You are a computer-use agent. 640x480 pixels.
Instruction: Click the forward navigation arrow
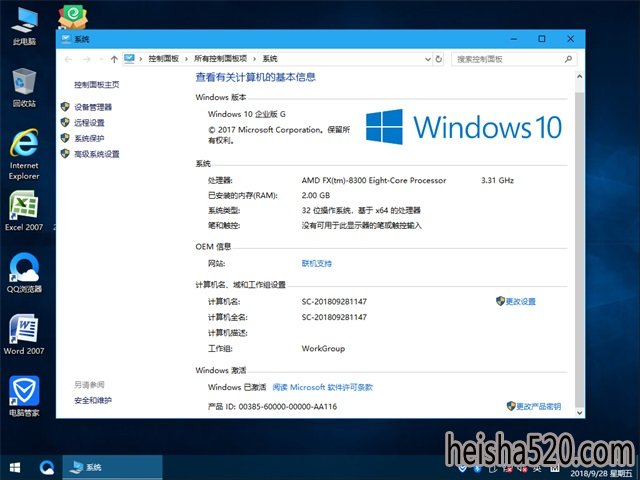86,59
